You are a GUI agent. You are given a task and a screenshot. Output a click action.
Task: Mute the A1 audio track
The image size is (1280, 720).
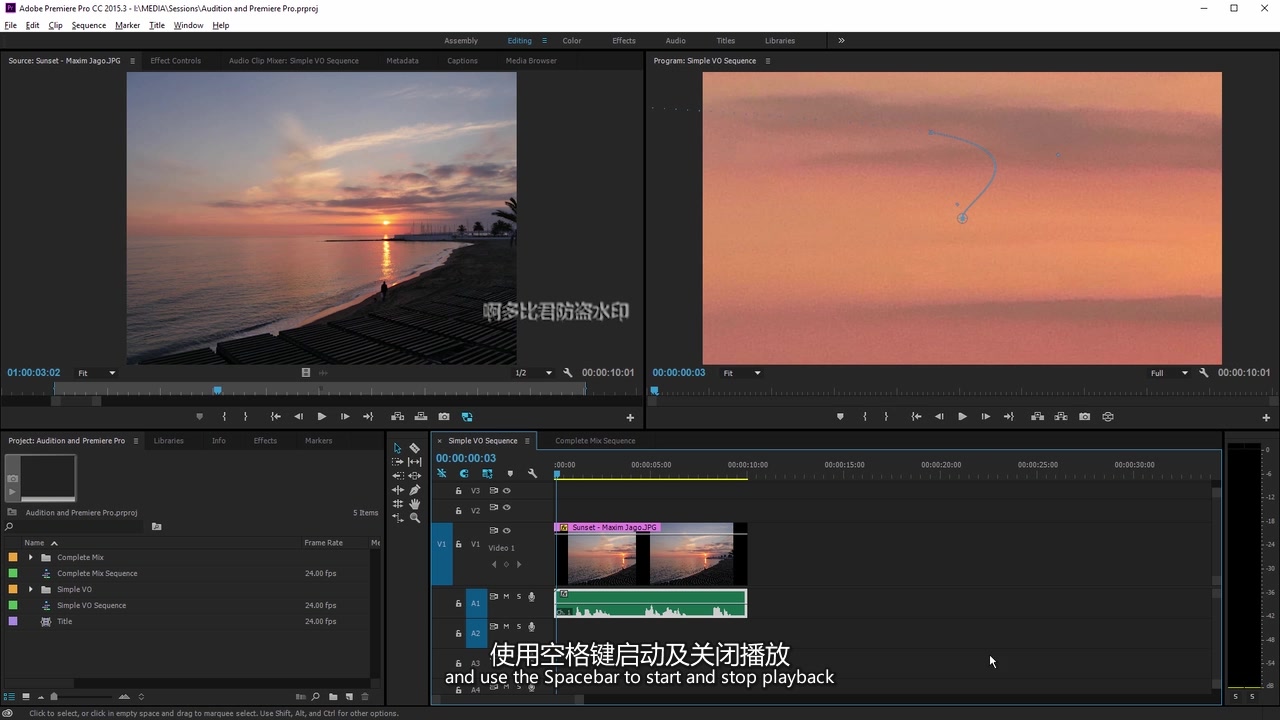click(x=506, y=596)
